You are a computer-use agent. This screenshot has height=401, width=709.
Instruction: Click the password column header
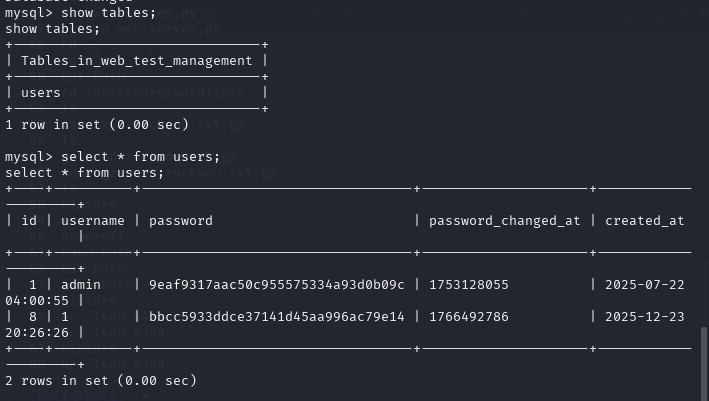click(181, 221)
